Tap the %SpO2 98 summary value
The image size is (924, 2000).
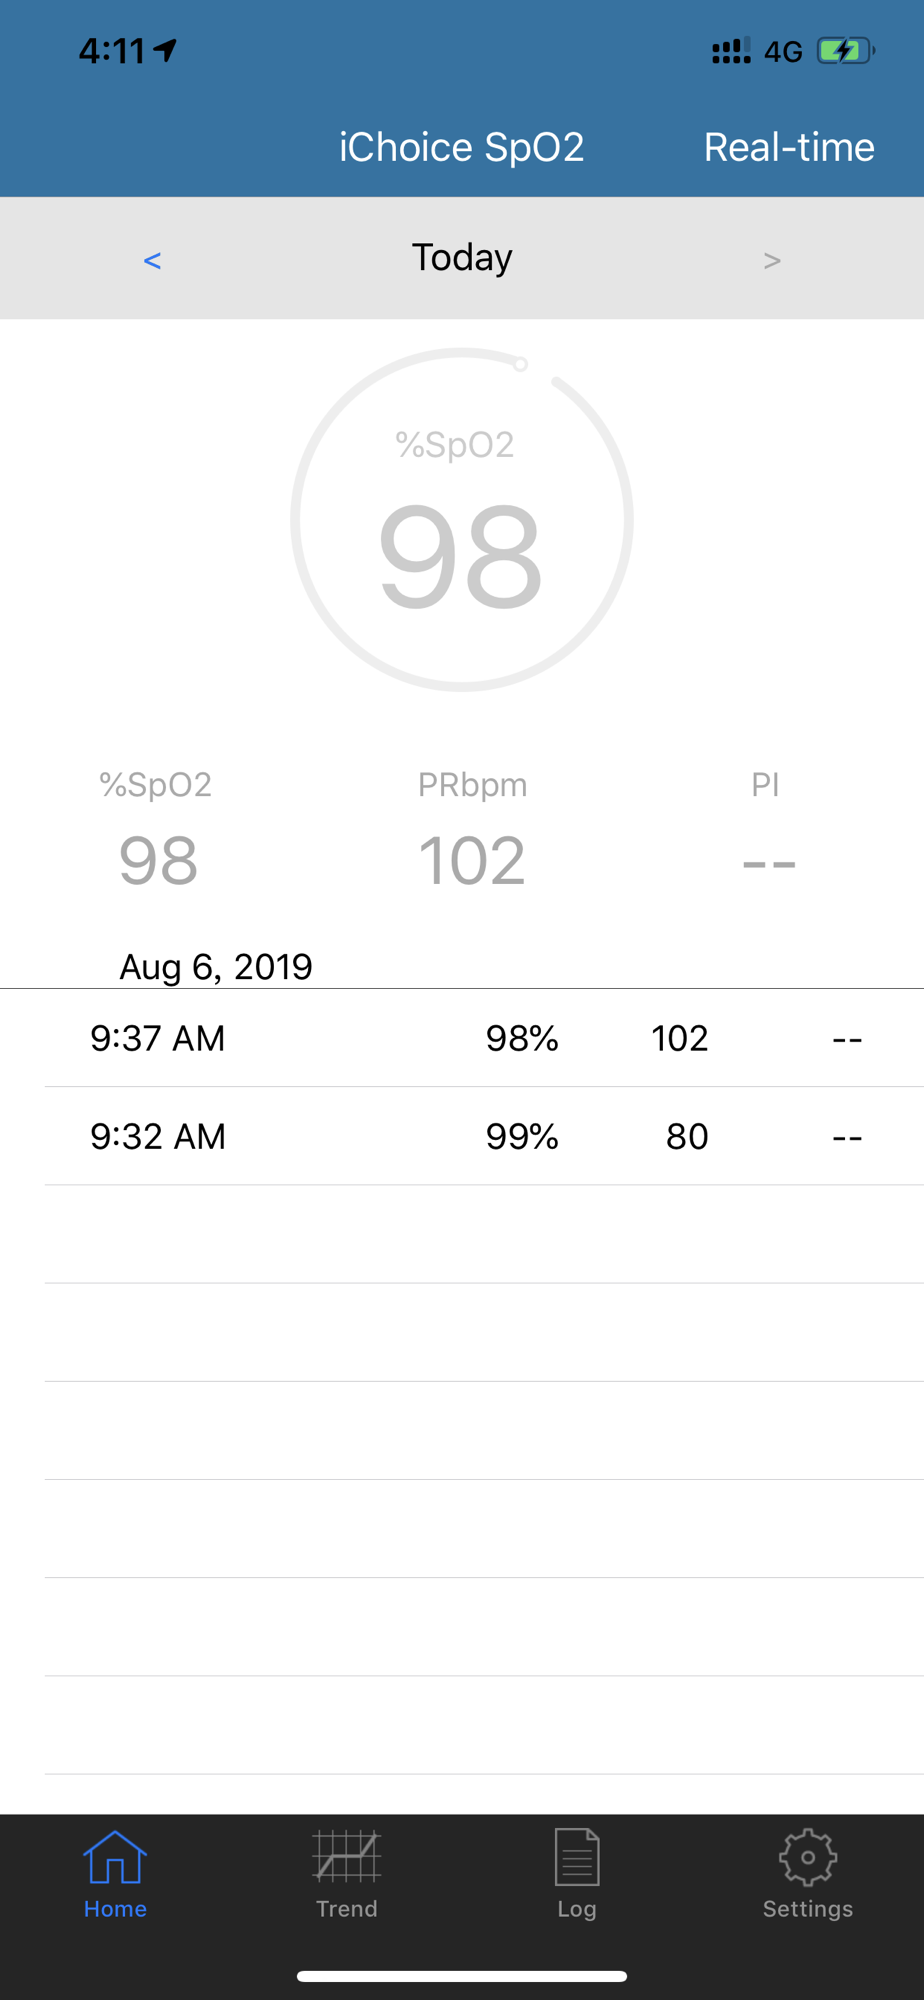click(158, 860)
